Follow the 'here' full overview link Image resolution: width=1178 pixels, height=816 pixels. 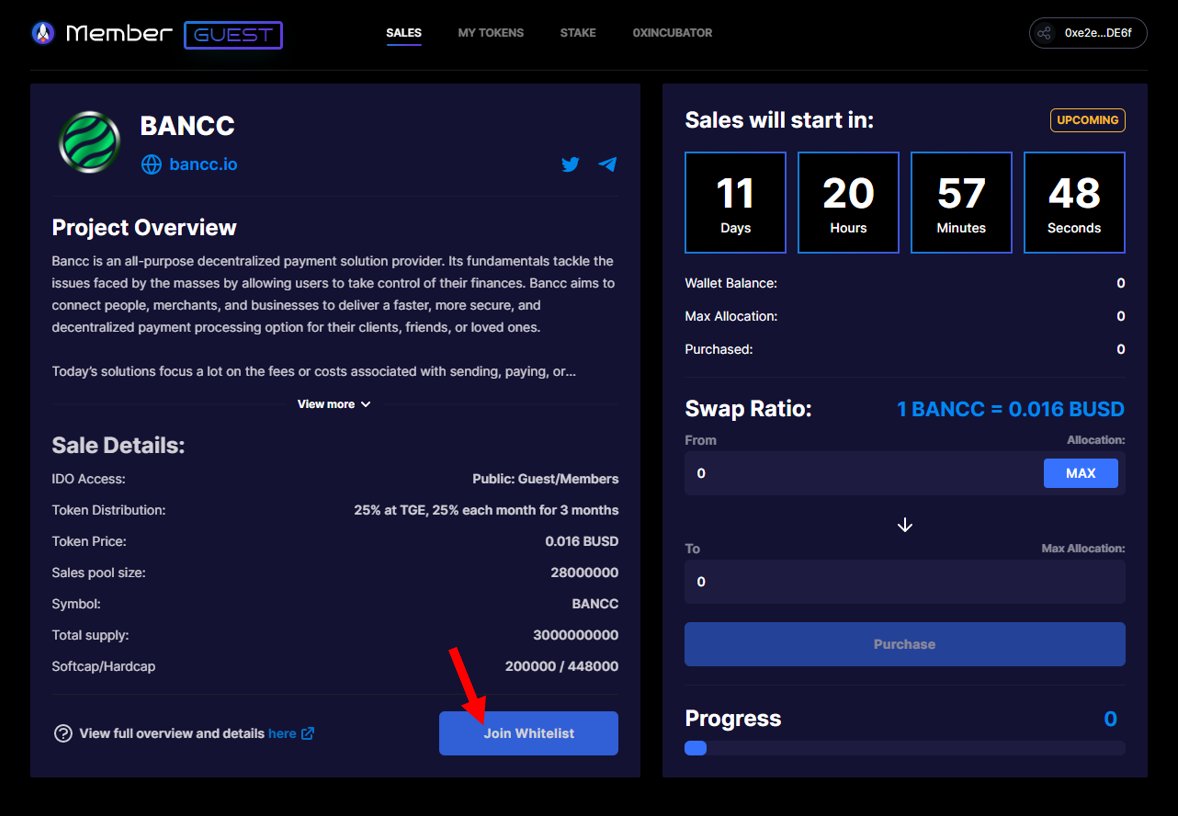coord(282,733)
